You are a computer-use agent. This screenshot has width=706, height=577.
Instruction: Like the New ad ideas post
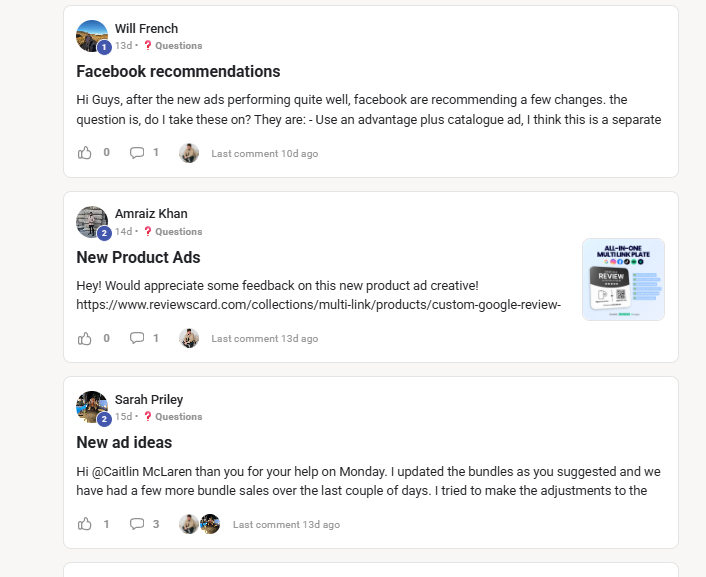pyautogui.click(x=85, y=523)
